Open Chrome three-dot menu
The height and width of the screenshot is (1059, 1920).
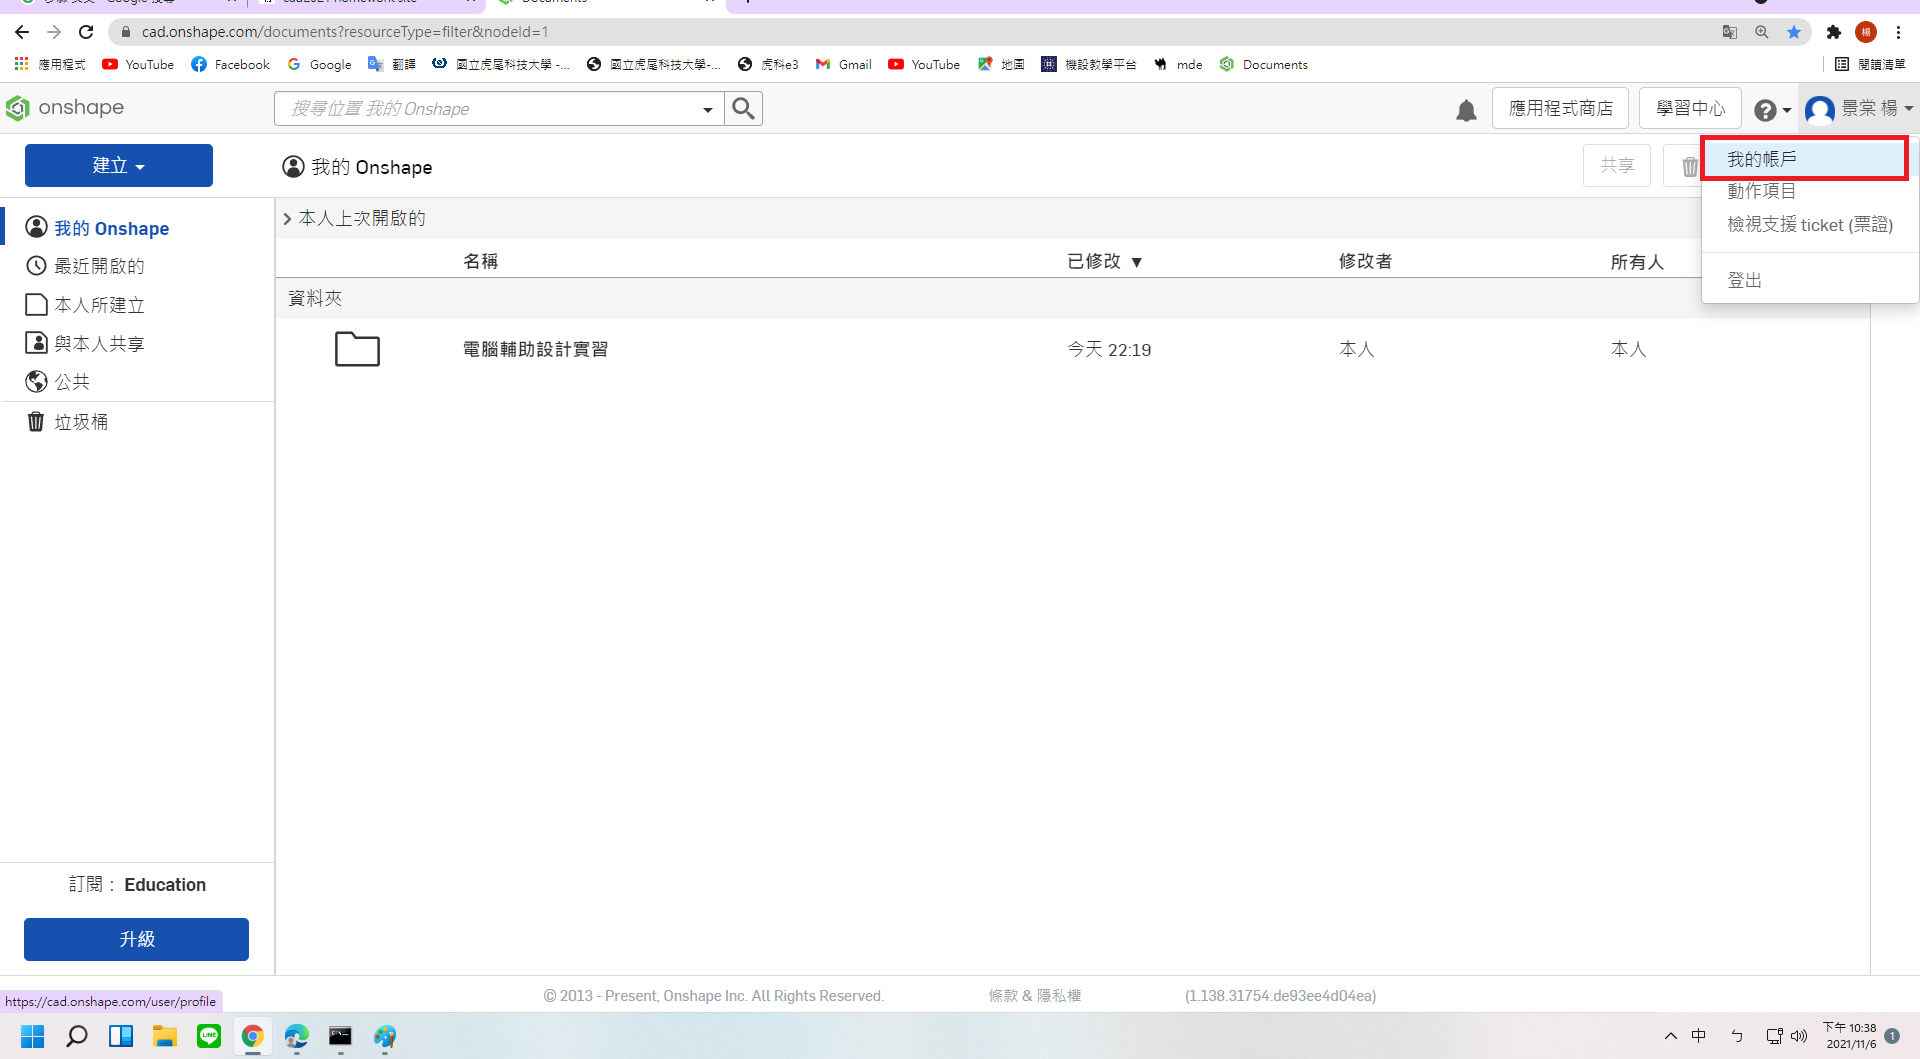click(x=1898, y=32)
